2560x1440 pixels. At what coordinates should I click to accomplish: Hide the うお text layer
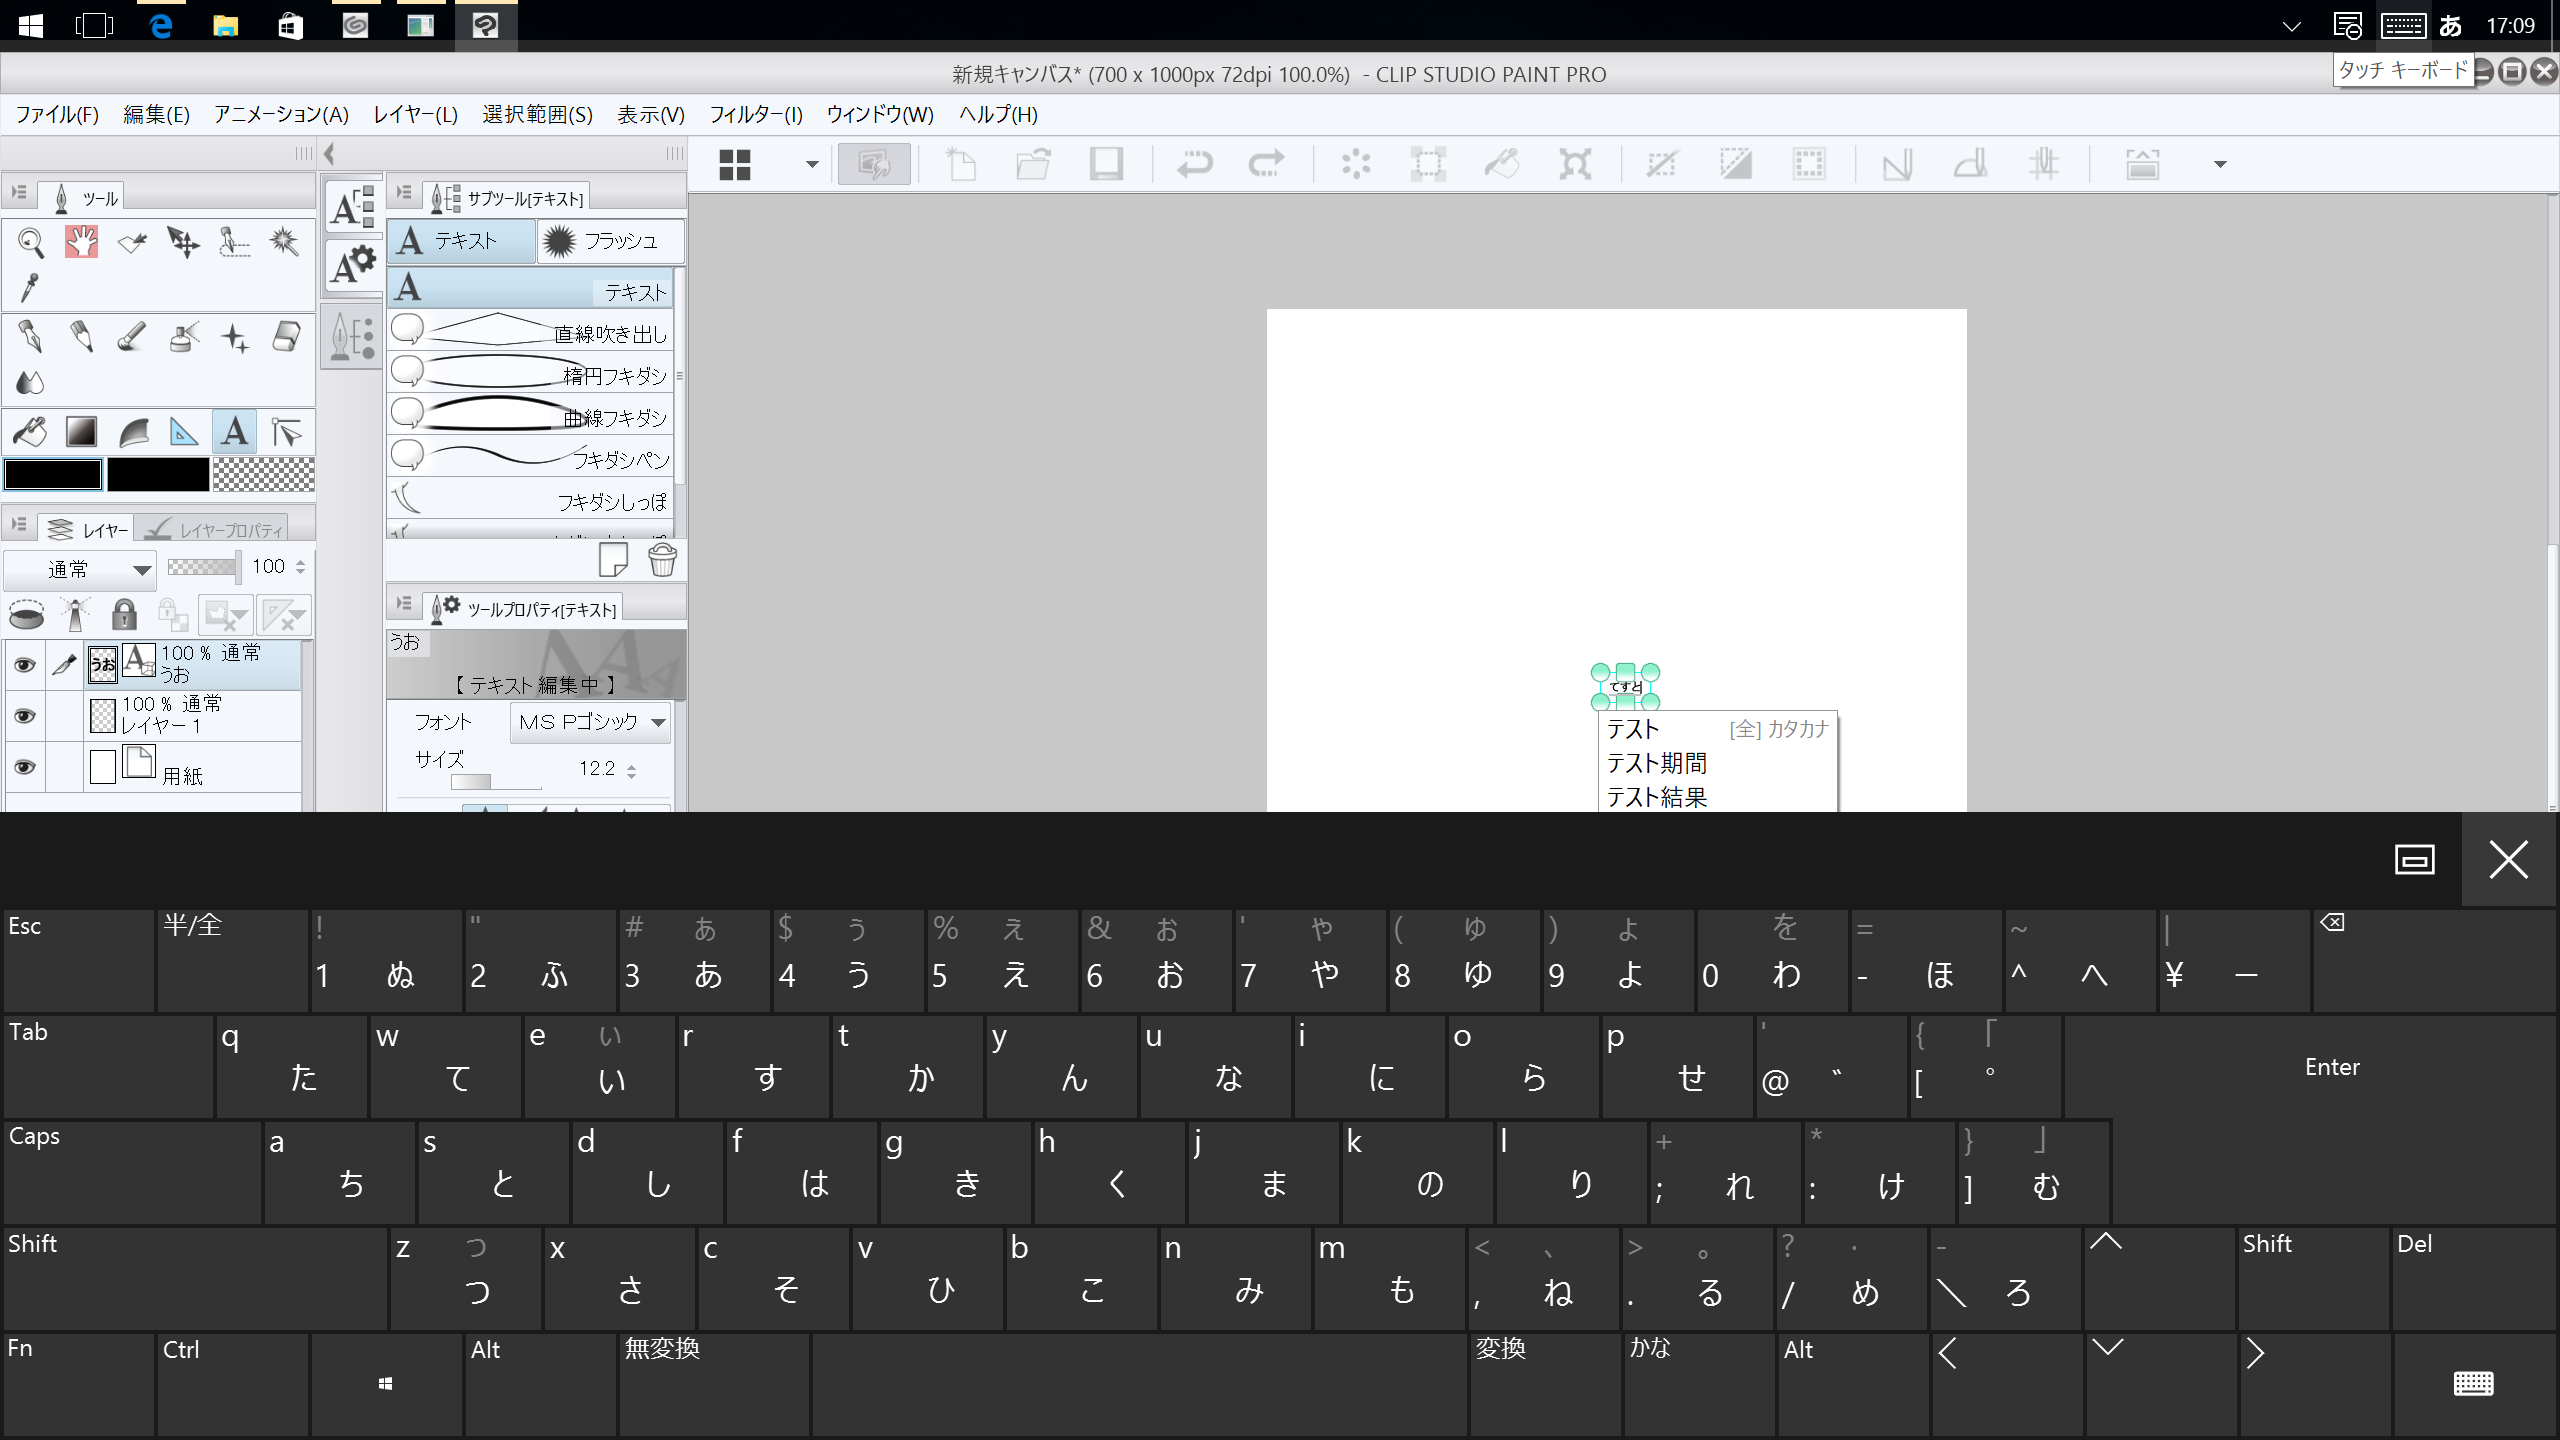pyautogui.click(x=25, y=665)
